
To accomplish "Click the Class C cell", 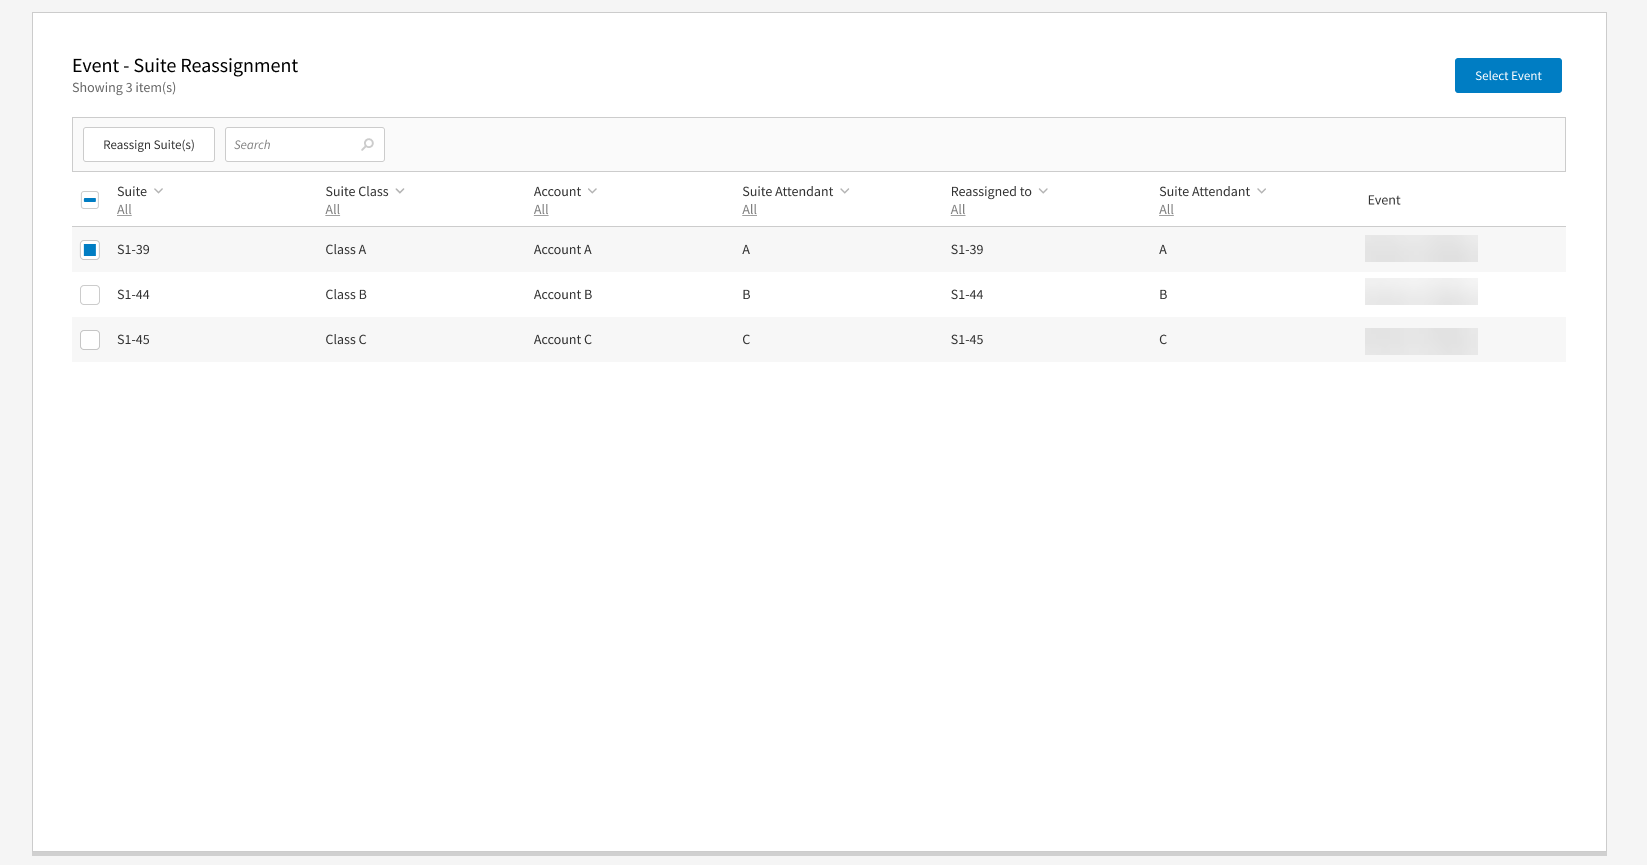I will click(x=346, y=340).
